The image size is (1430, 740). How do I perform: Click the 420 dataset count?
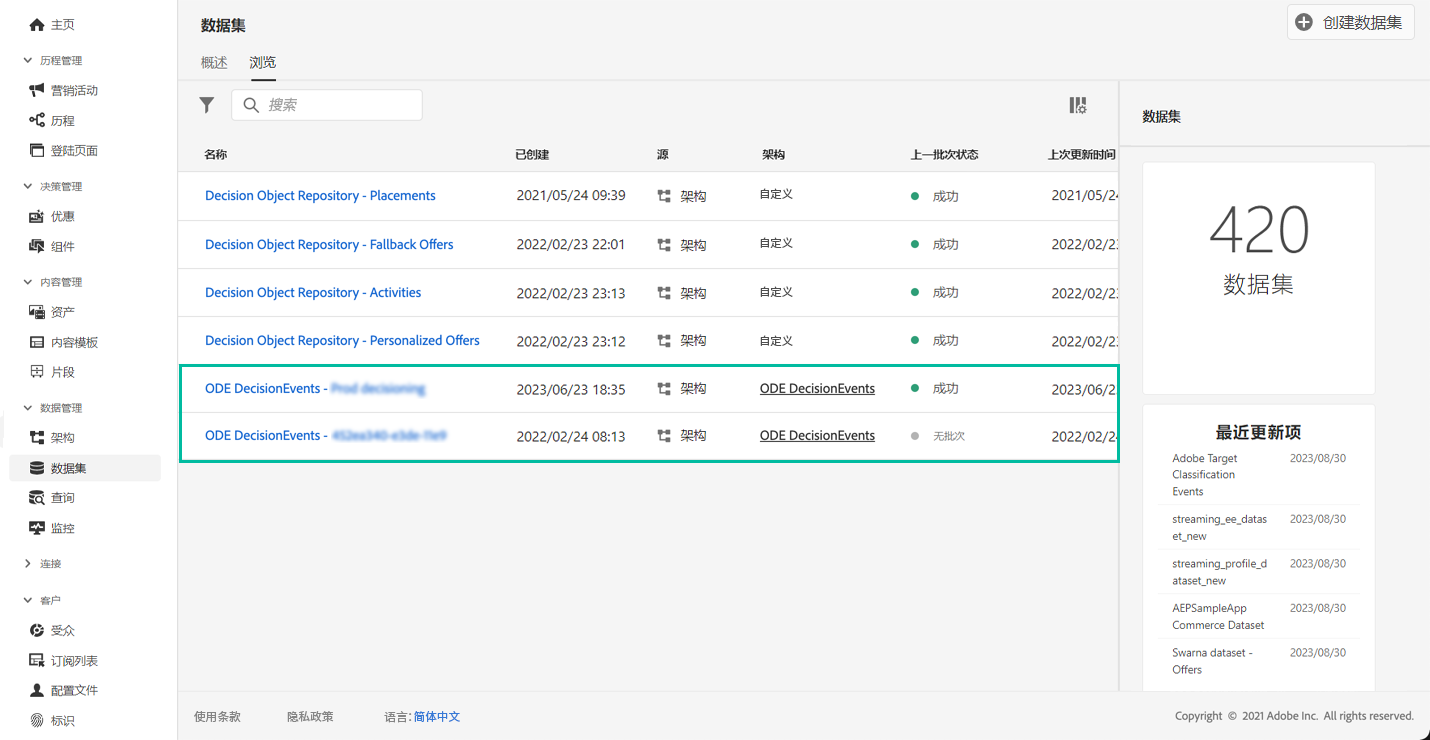(1259, 231)
